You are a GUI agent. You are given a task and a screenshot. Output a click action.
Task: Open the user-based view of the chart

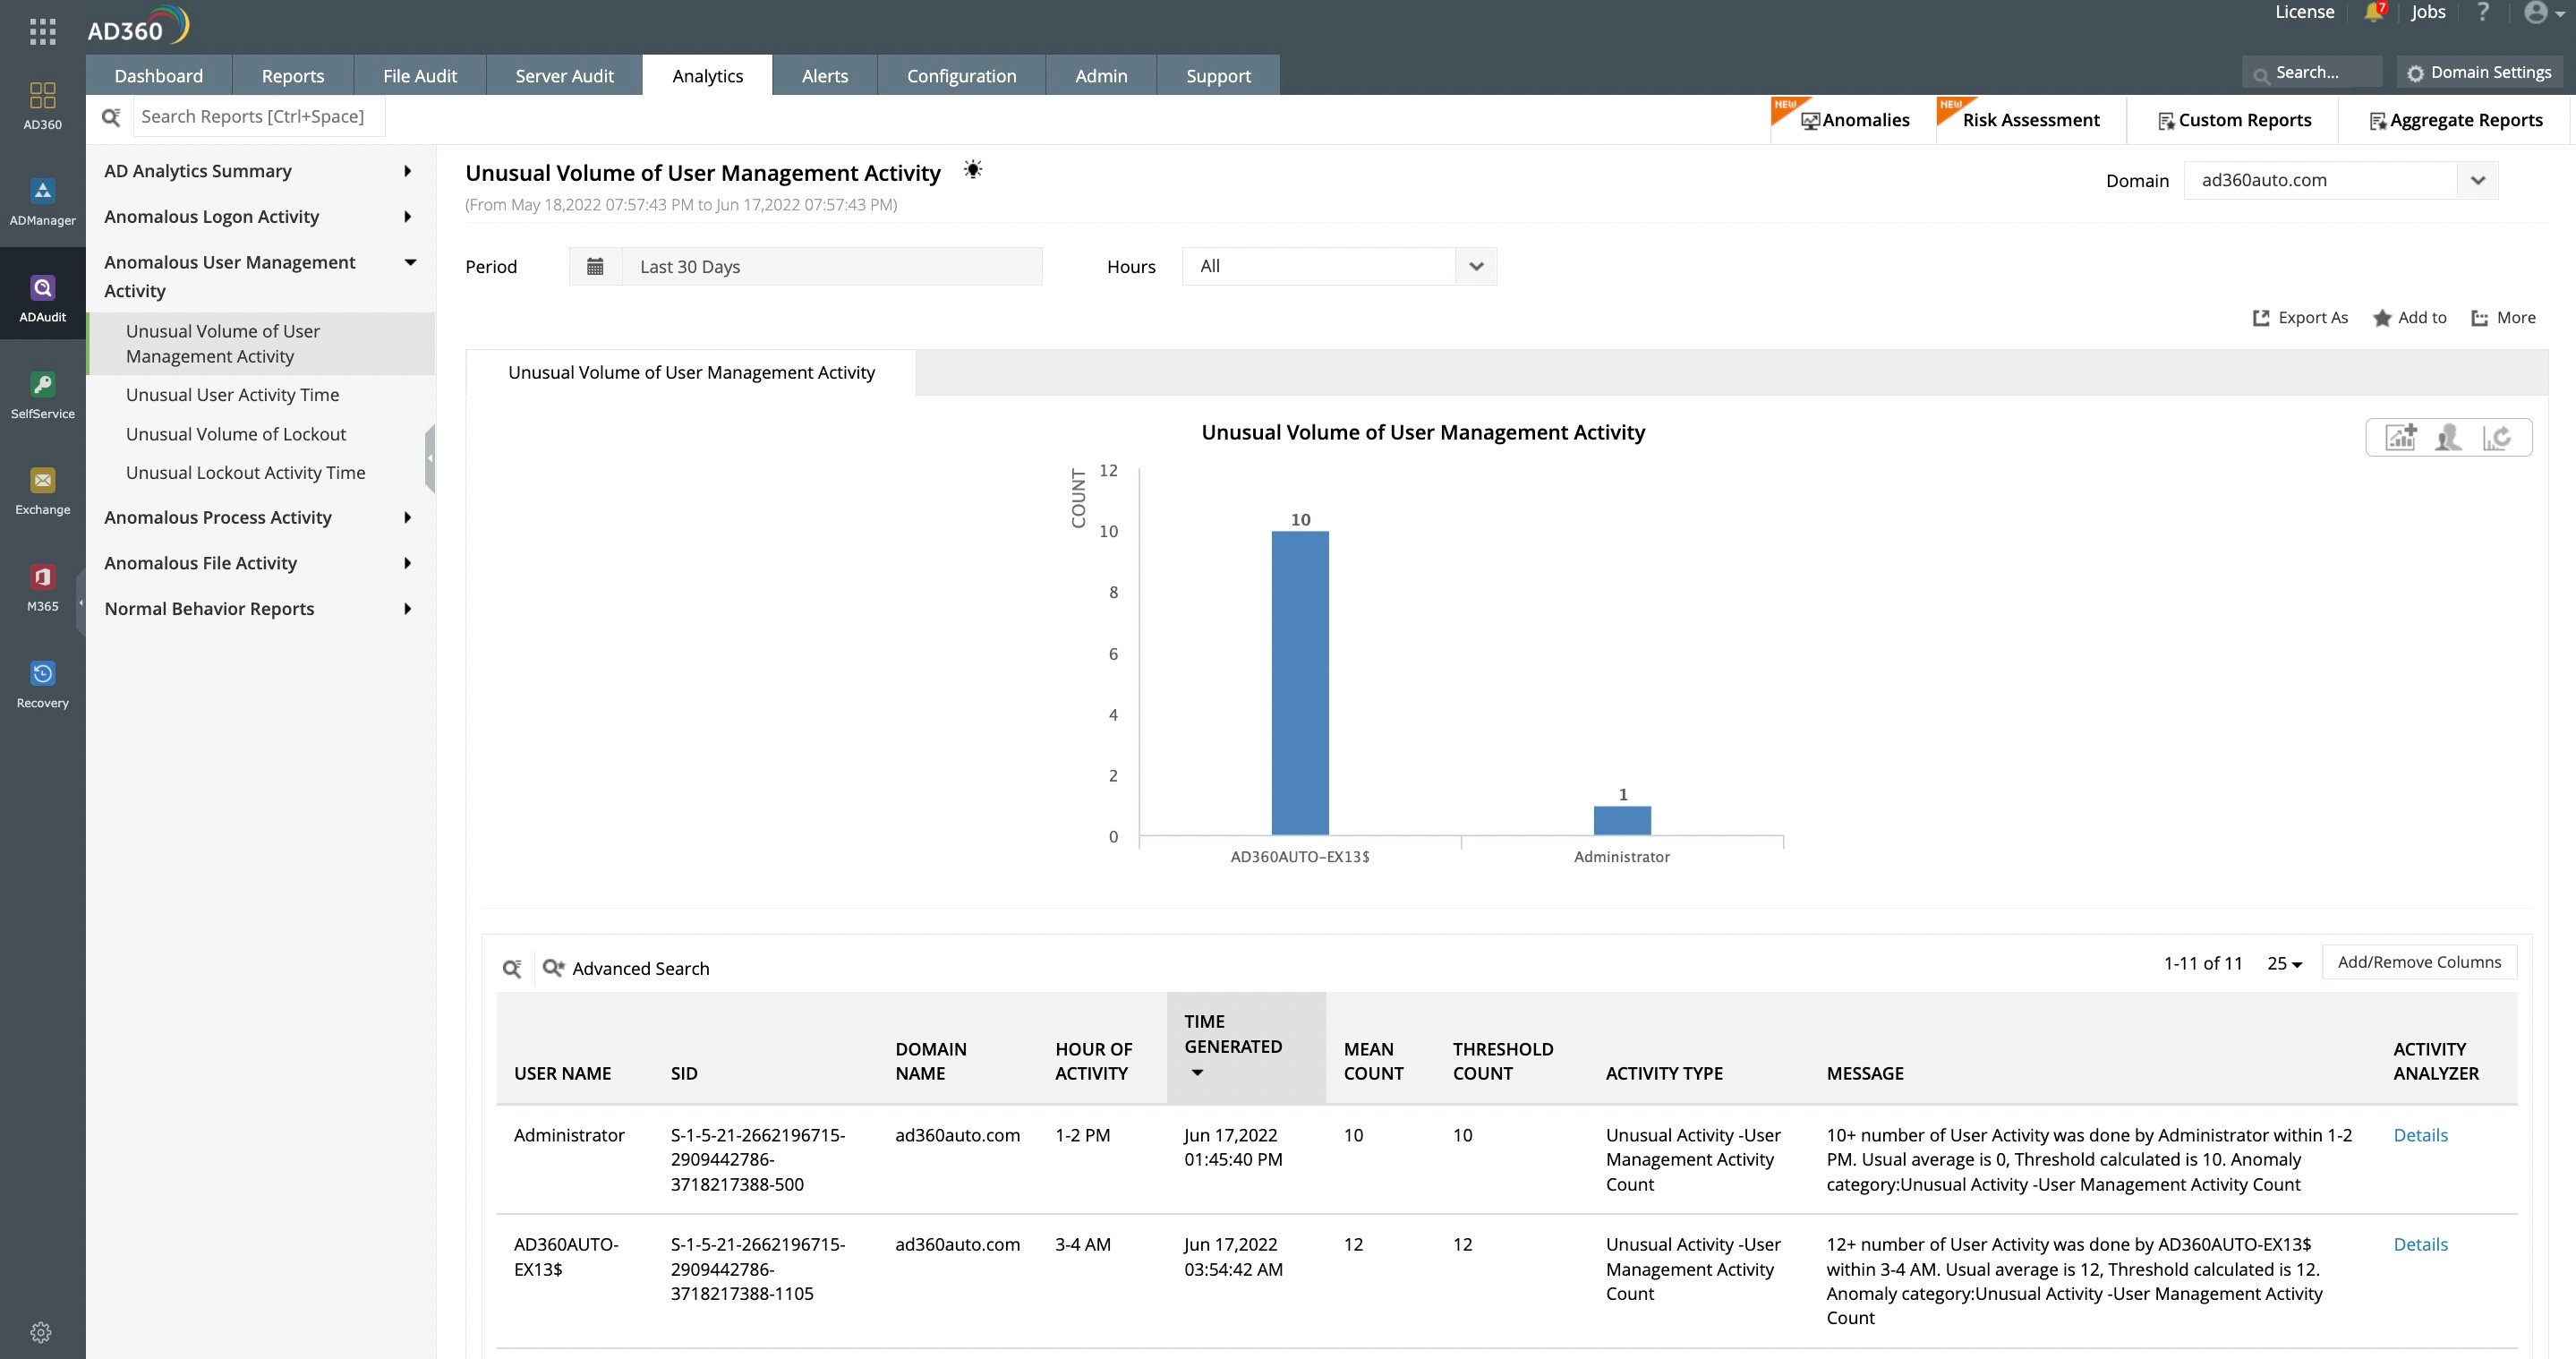click(2447, 437)
